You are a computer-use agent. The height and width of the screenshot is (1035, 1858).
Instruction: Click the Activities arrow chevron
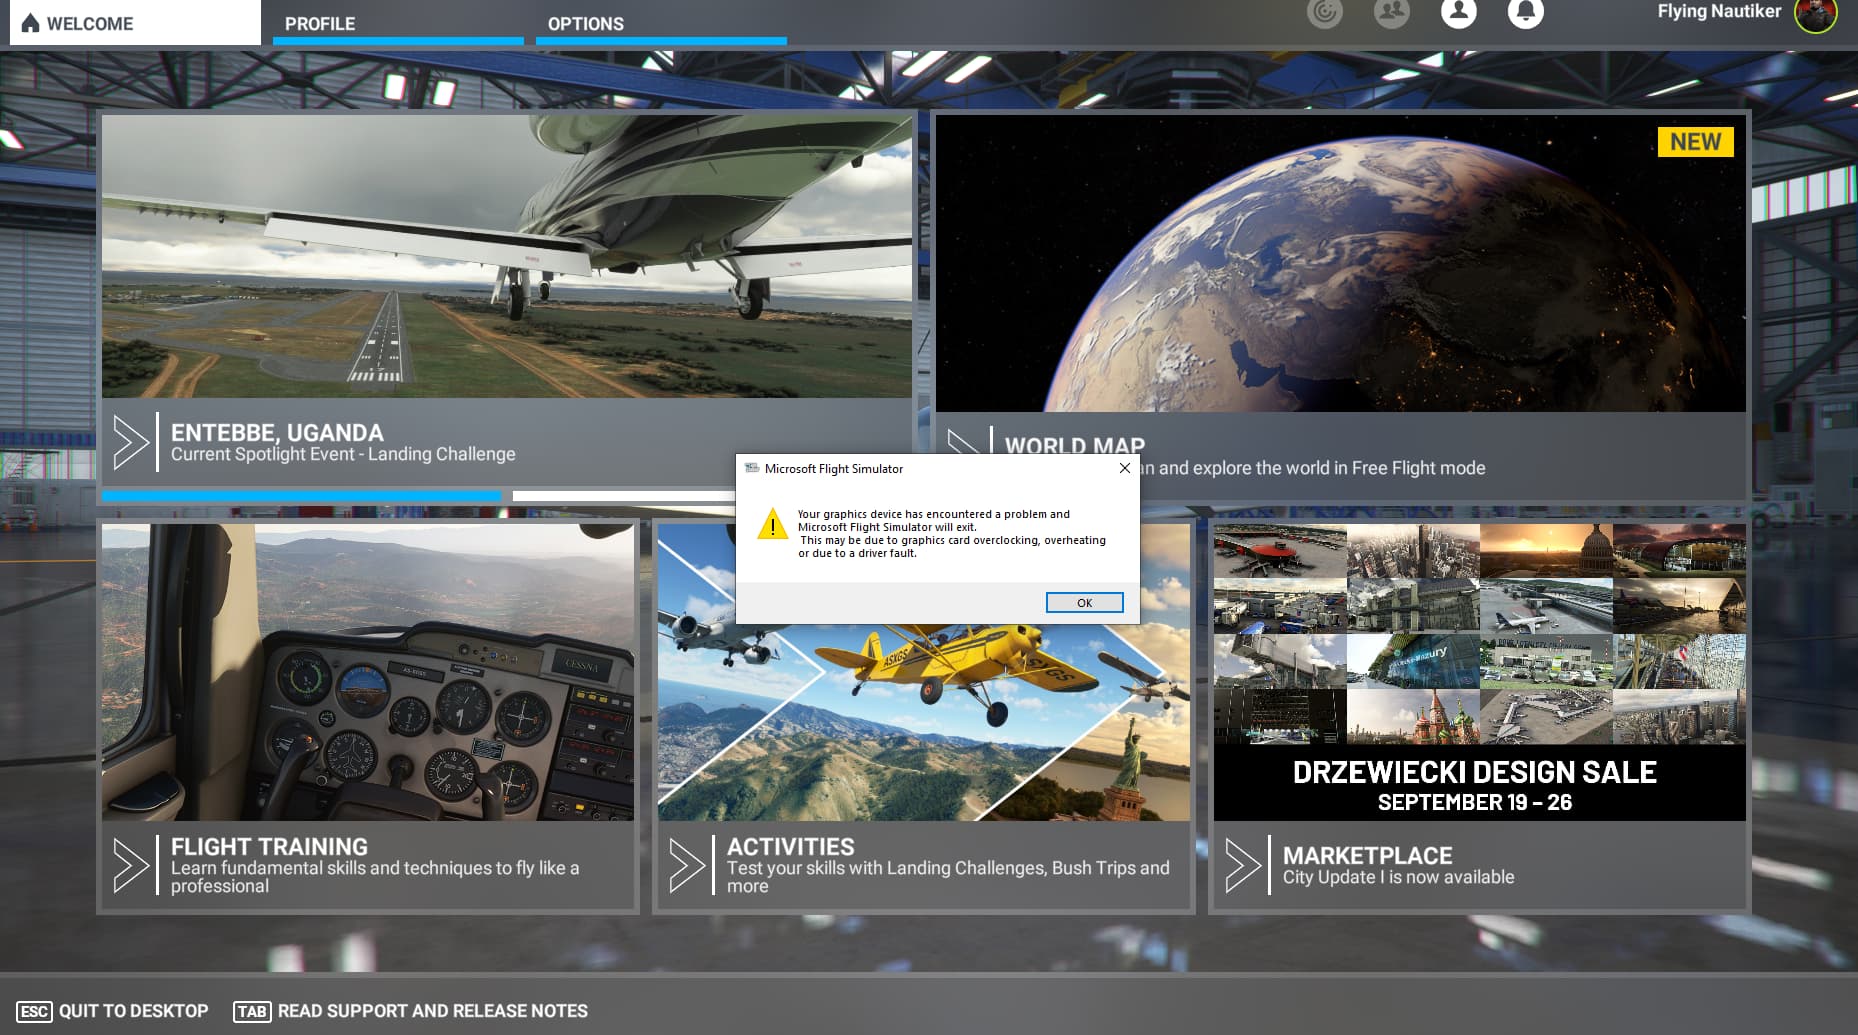pos(687,865)
